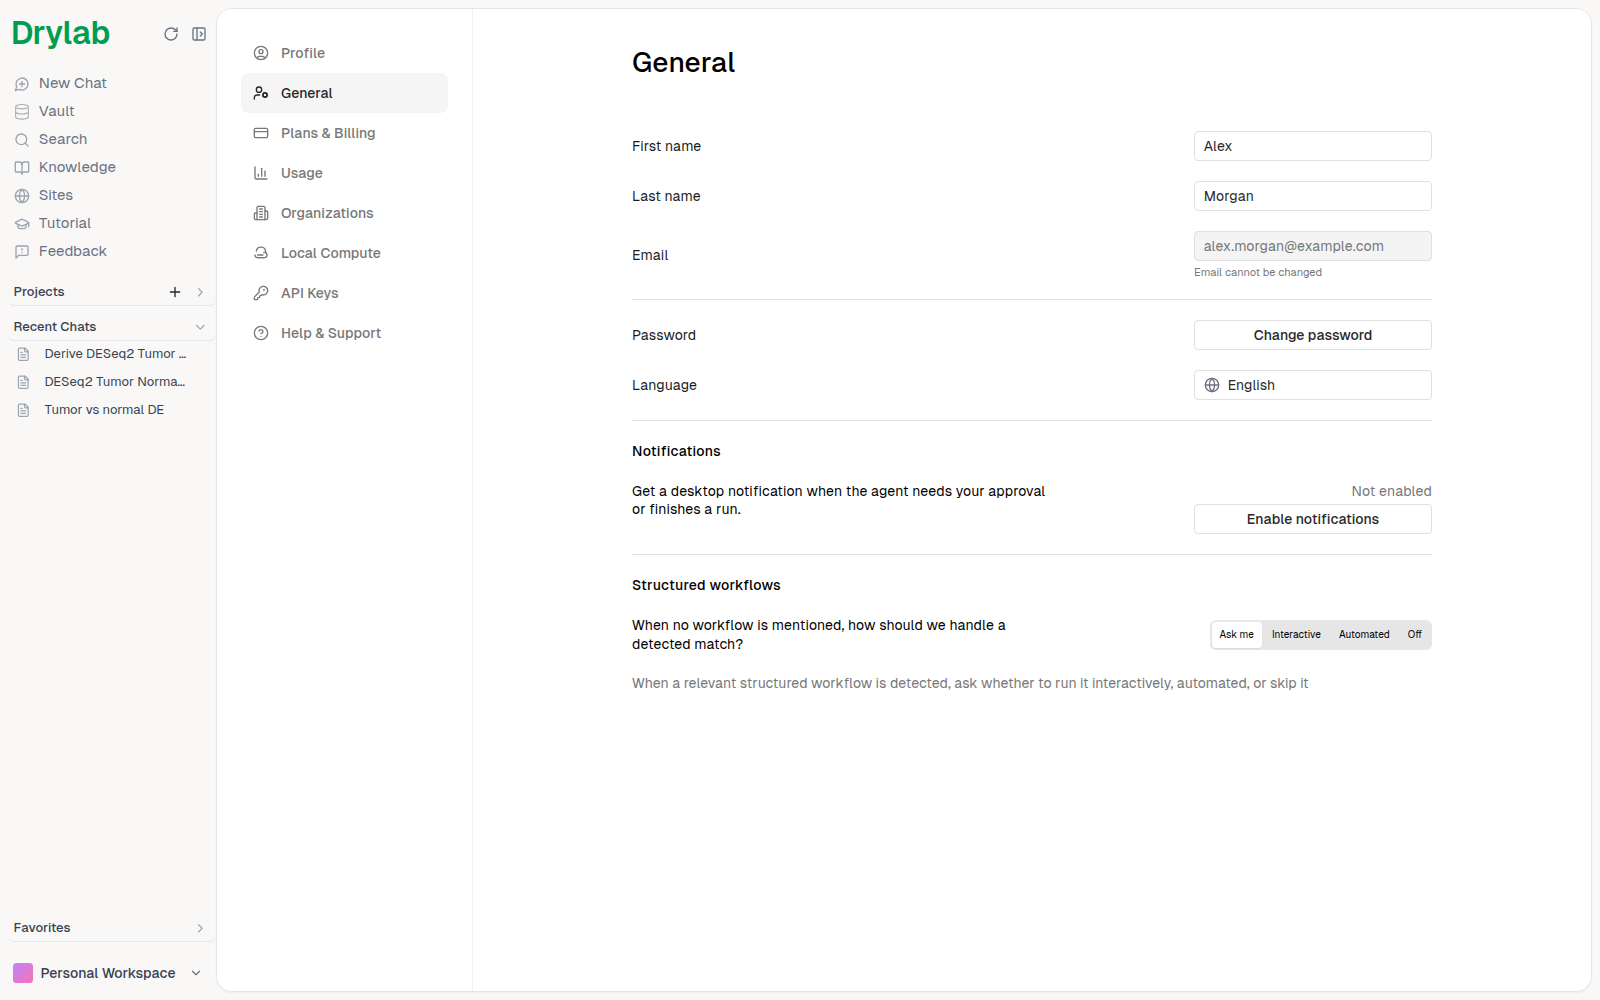Select the Interactive workflow option
Viewport: 1600px width, 1000px height.
pos(1296,635)
